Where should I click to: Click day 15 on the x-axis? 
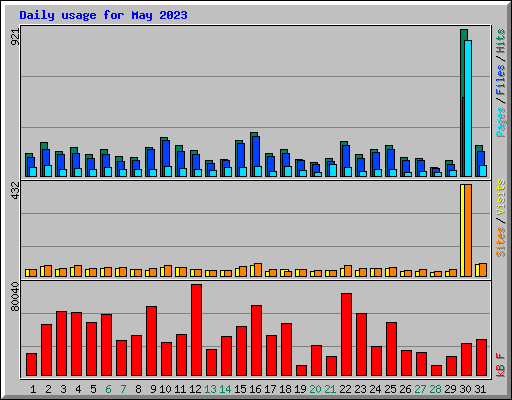tap(240, 389)
